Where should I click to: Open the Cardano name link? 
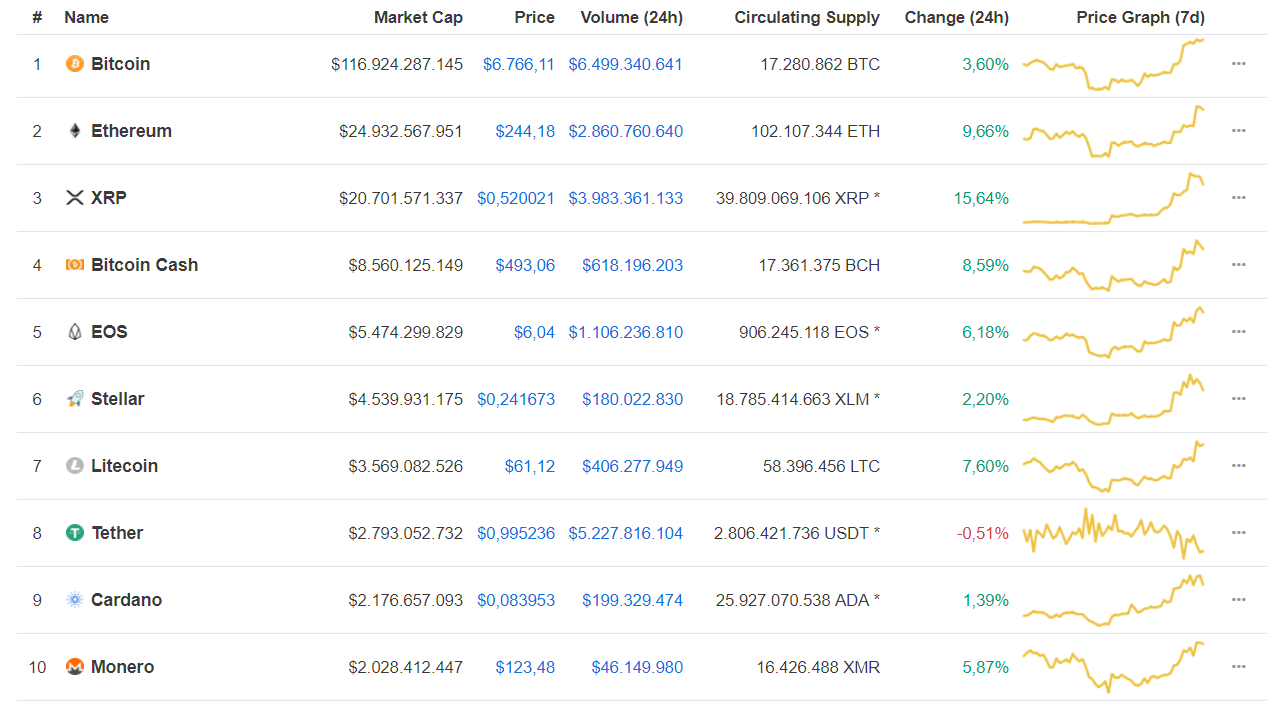click(x=126, y=600)
